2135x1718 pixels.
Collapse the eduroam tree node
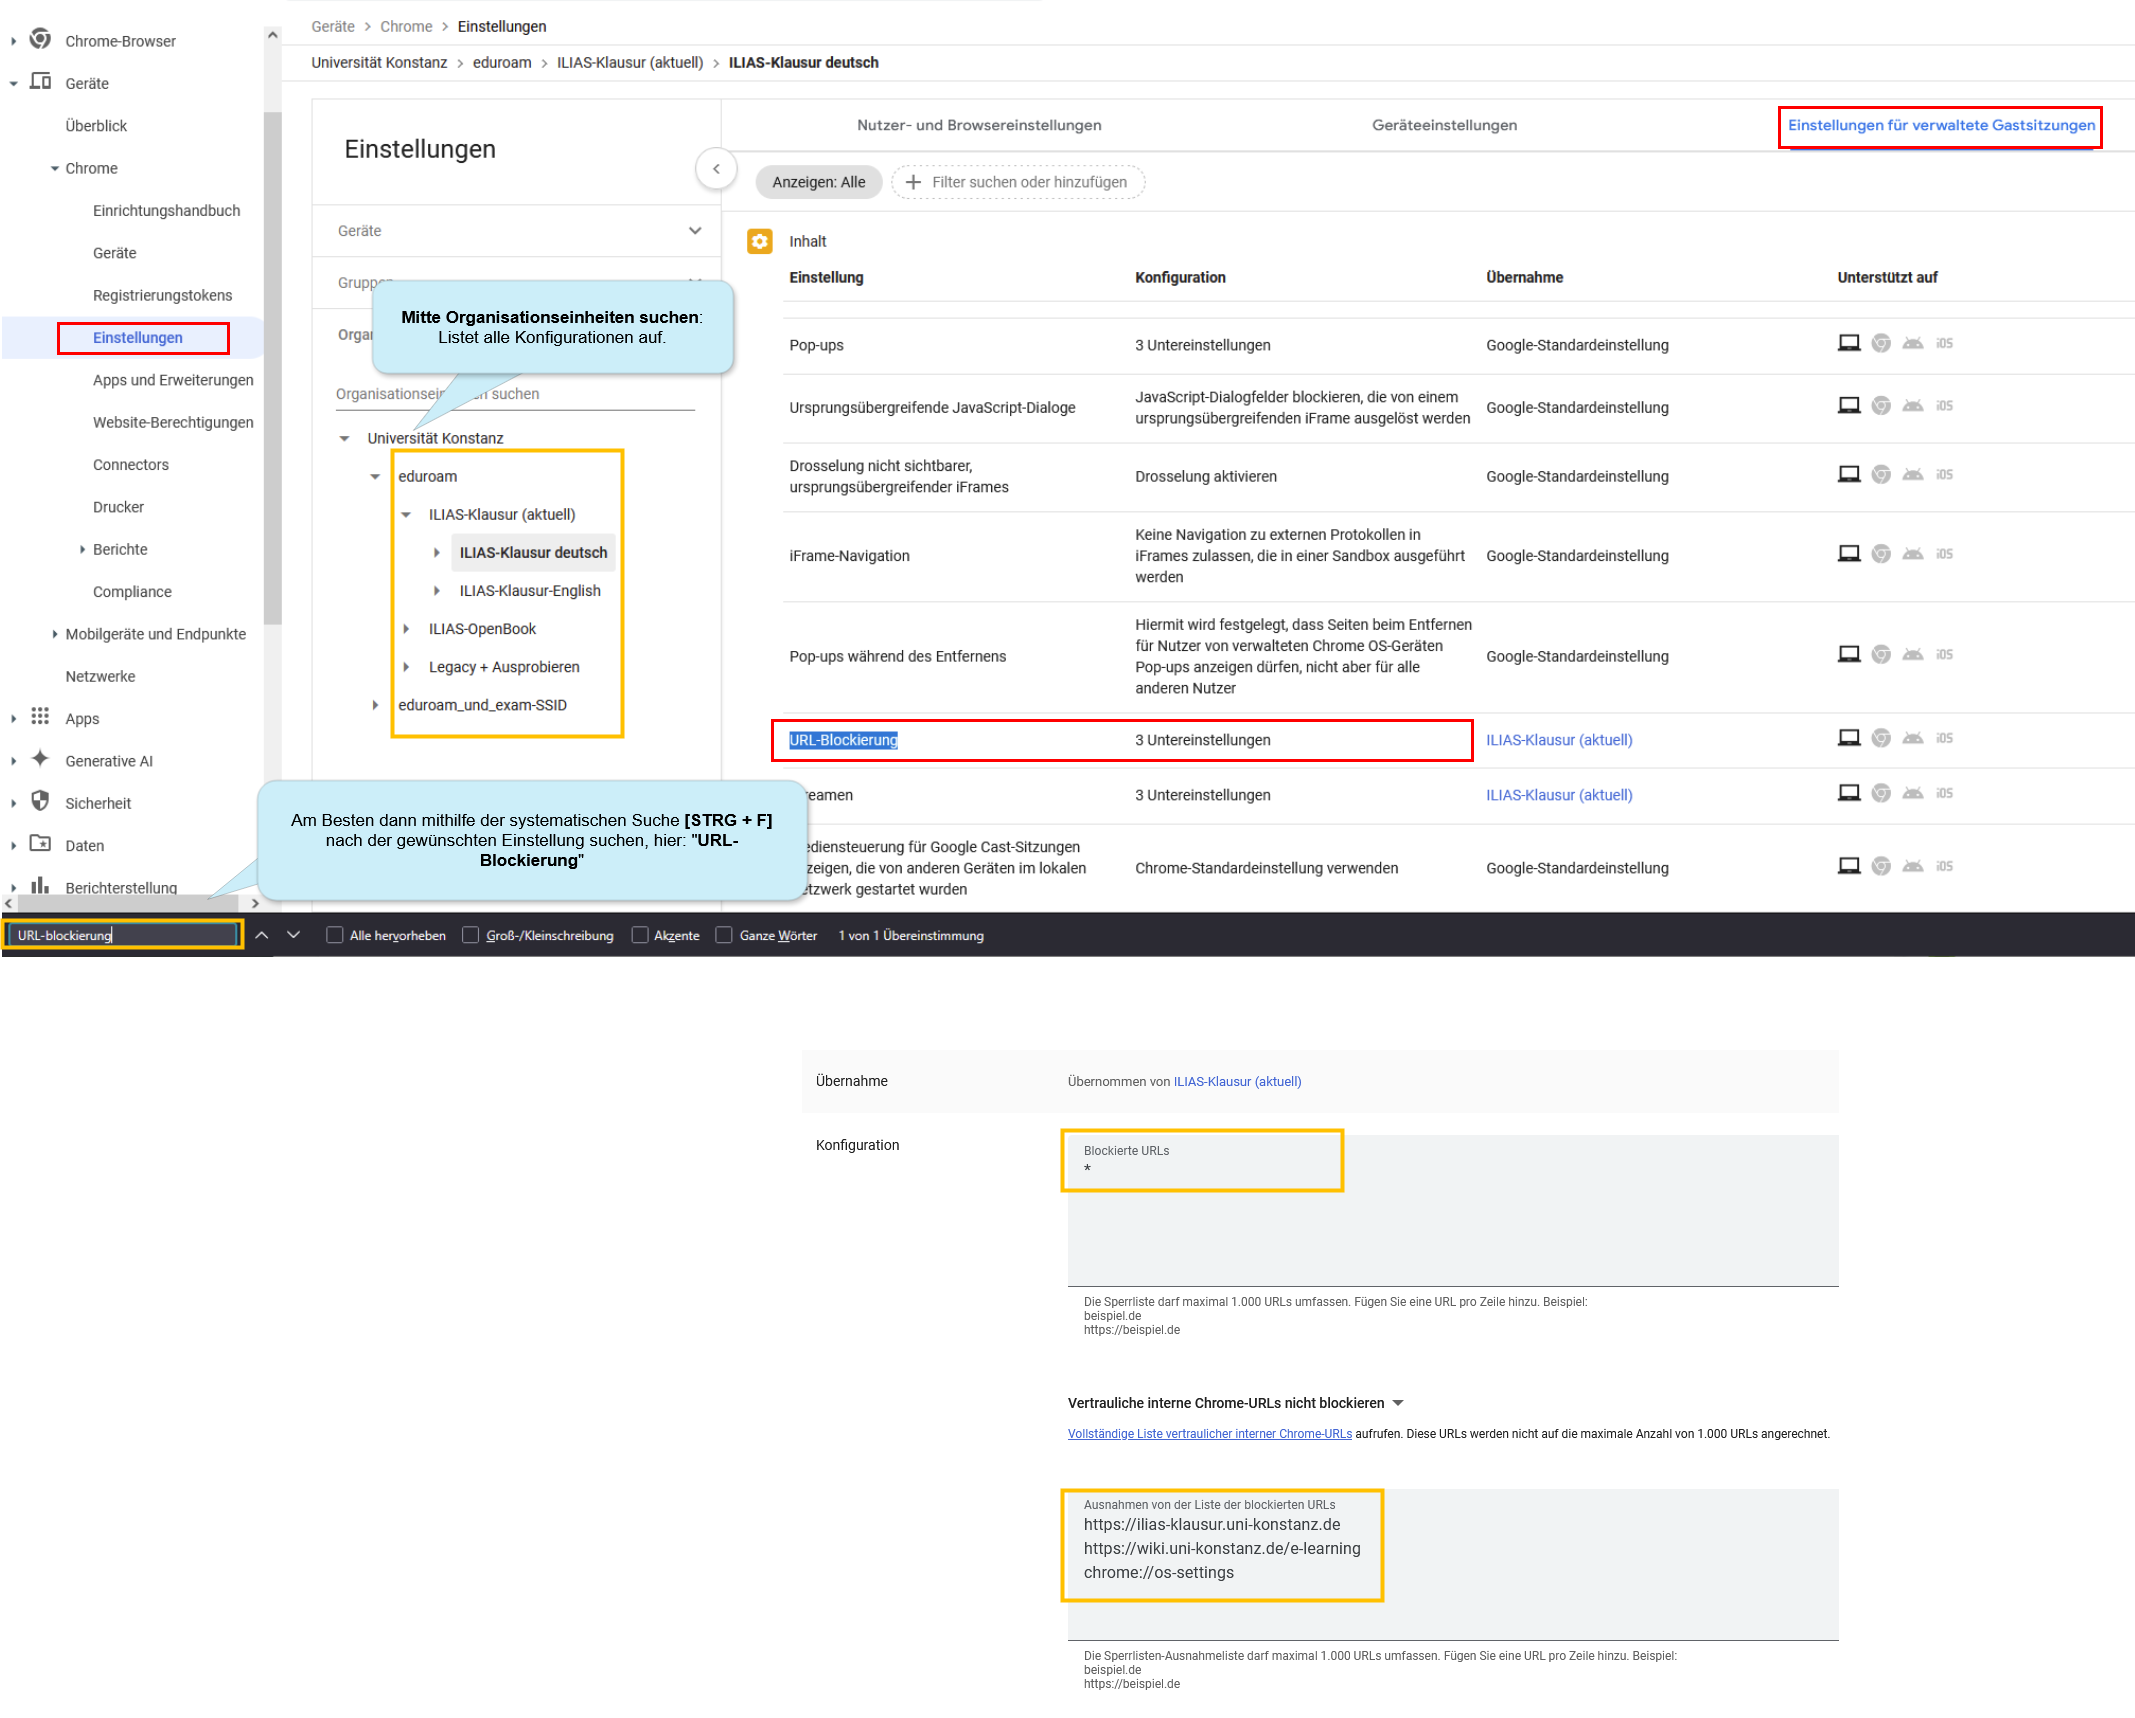click(375, 476)
